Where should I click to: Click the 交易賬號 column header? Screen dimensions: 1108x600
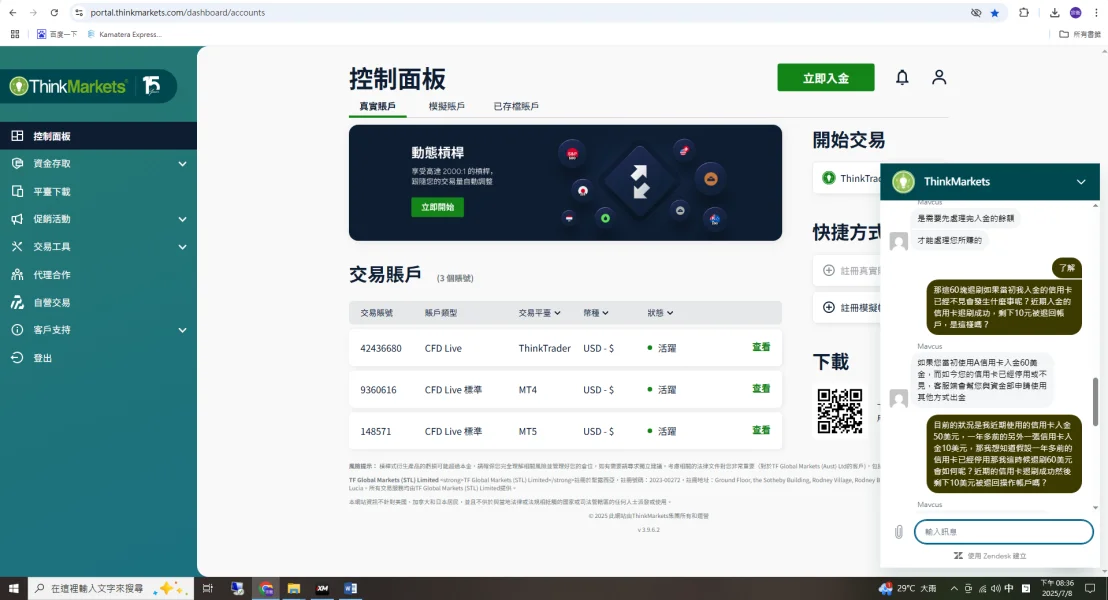click(x=377, y=312)
